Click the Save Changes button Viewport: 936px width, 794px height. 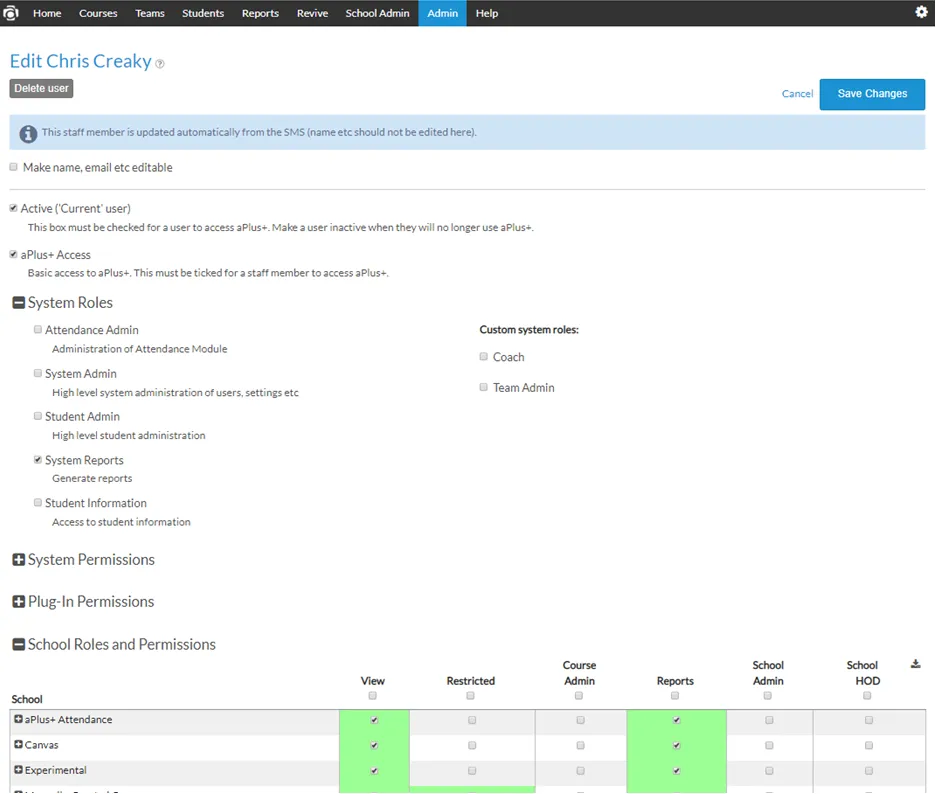click(x=872, y=94)
